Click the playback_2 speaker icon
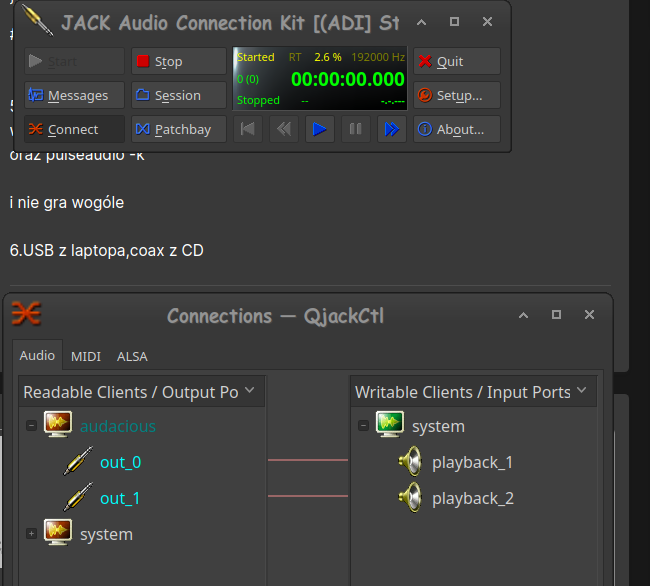 (410, 497)
